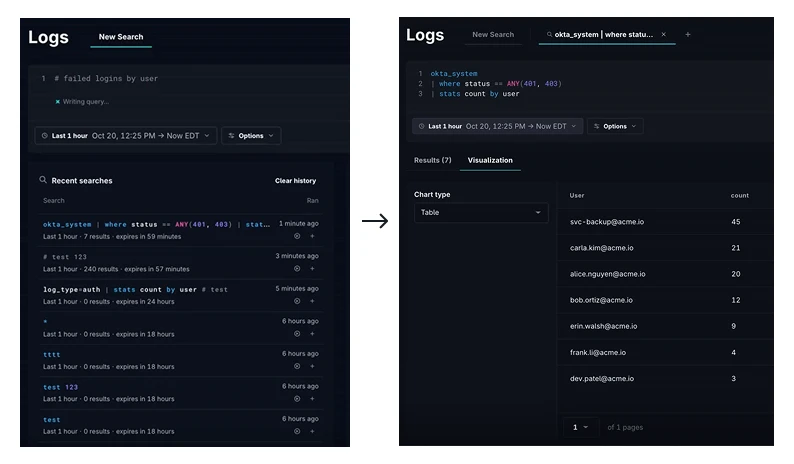This screenshot has height=464, width=794.
Task: Open the Options dropdown under the failed logins query
Action: (251, 136)
